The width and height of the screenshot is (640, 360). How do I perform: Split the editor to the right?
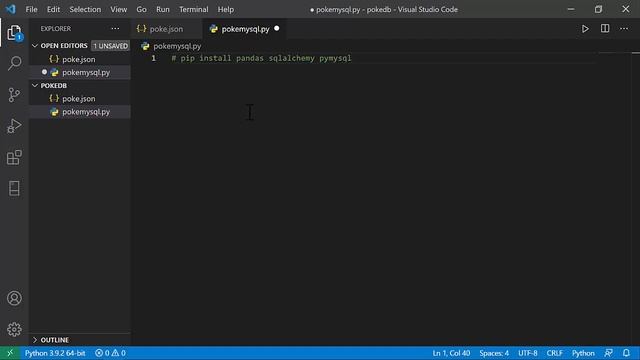pos(604,29)
